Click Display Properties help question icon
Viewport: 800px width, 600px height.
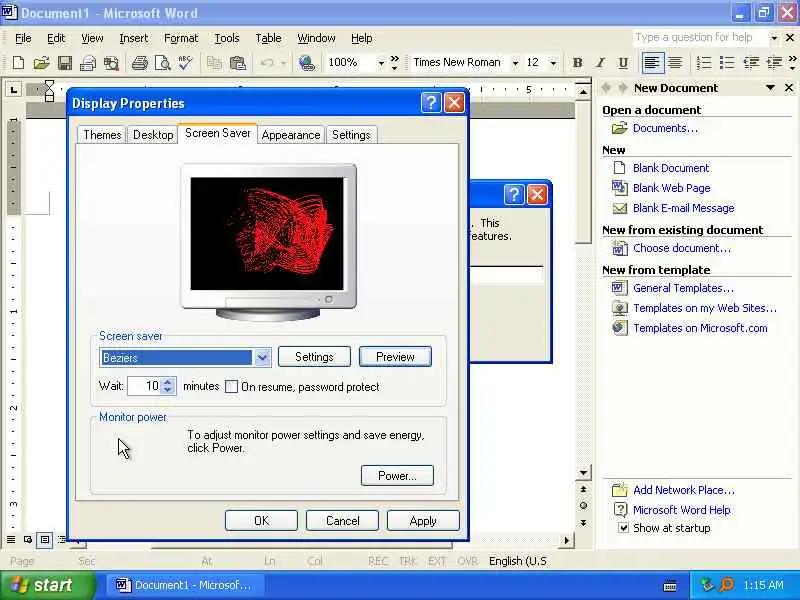[x=431, y=103]
